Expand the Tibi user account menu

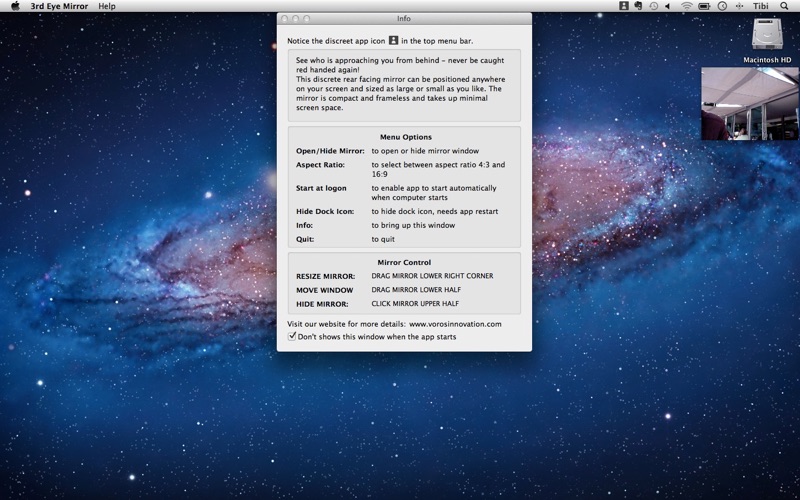pyautogui.click(x=761, y=6)
